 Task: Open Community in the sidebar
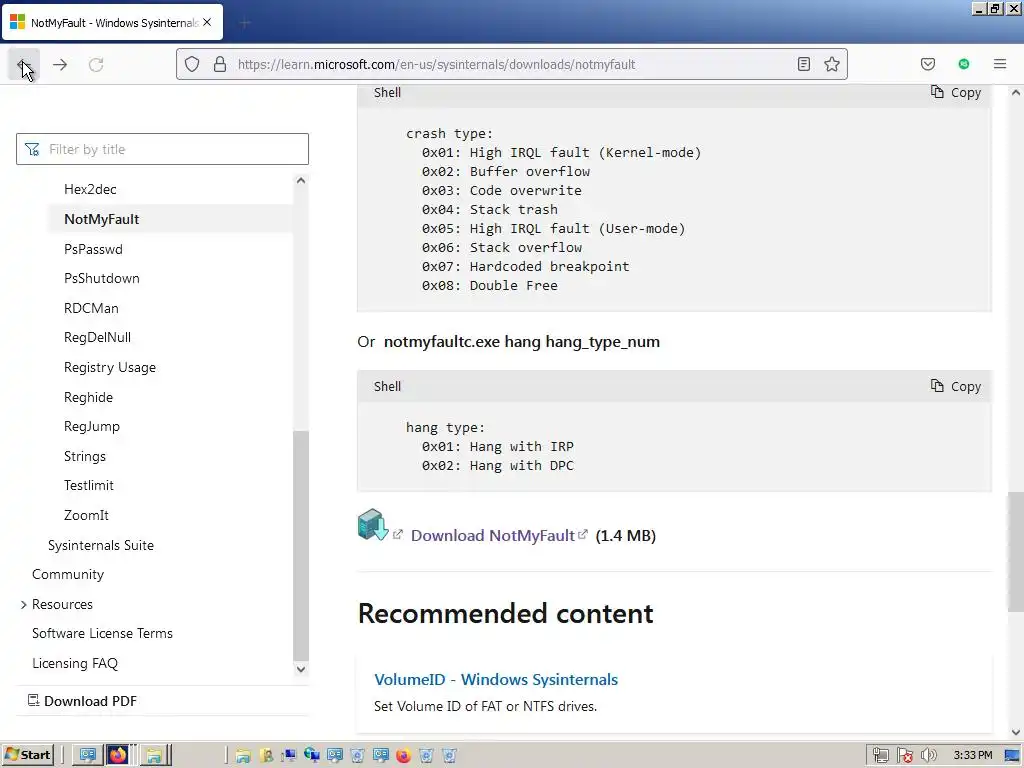point(68,574)
